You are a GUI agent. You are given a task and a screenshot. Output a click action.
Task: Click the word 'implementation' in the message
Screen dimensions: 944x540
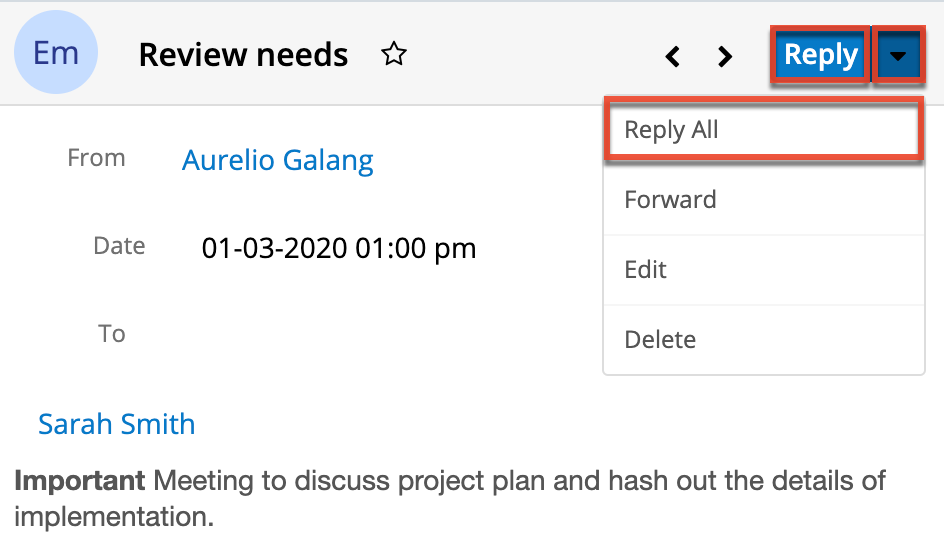tap(112, 517)
